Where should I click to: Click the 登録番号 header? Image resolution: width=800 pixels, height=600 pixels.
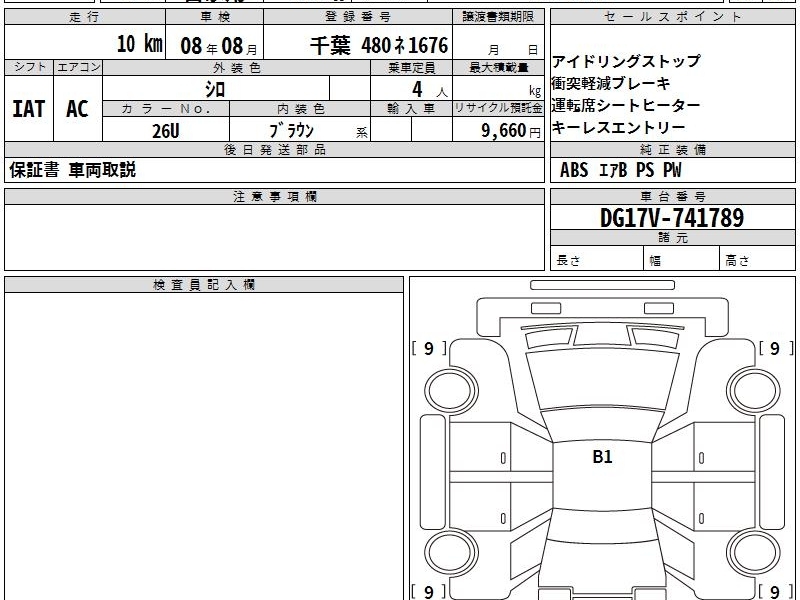(x=358, y=17)
